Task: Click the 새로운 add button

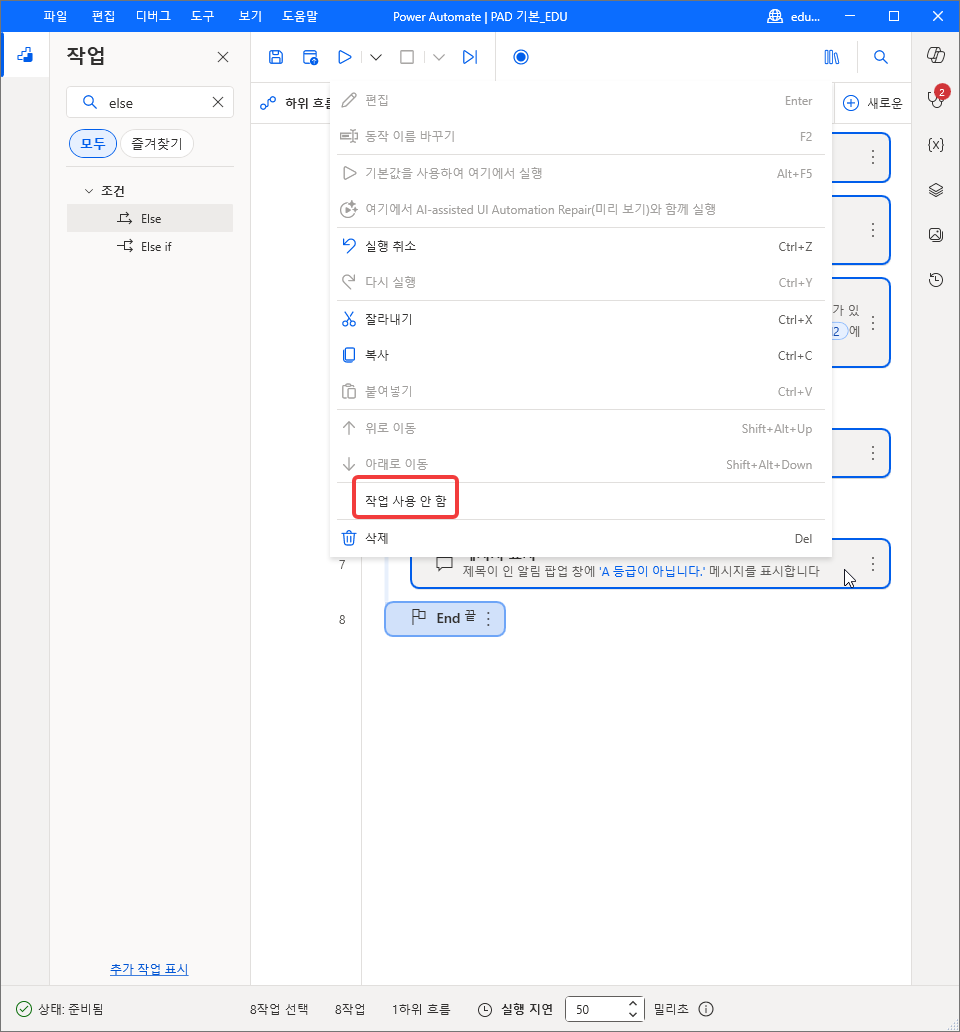Action: [872, 103]
